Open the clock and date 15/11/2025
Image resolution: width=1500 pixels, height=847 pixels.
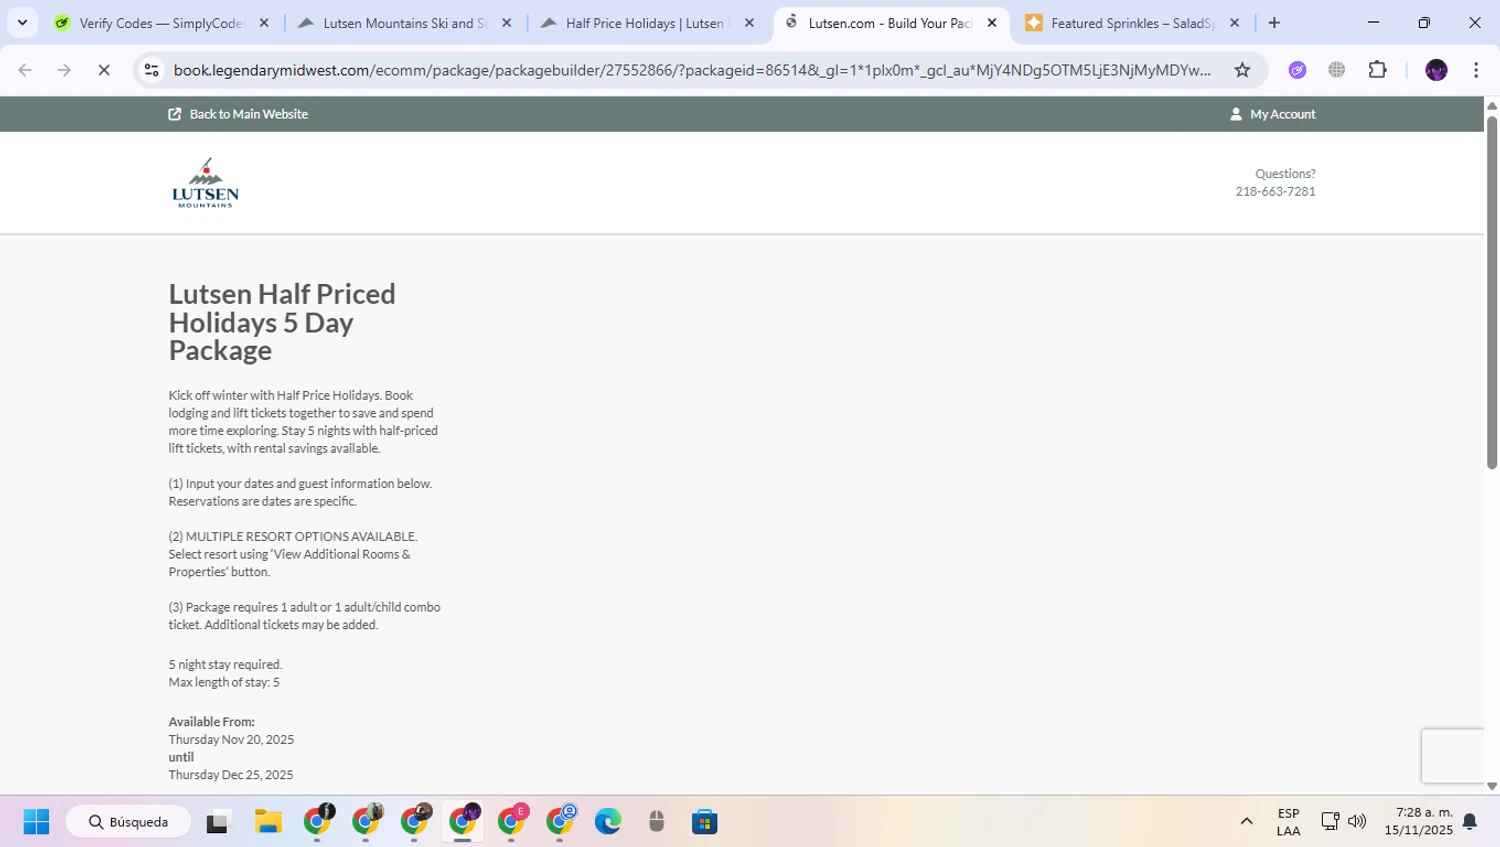[1418, 822]
